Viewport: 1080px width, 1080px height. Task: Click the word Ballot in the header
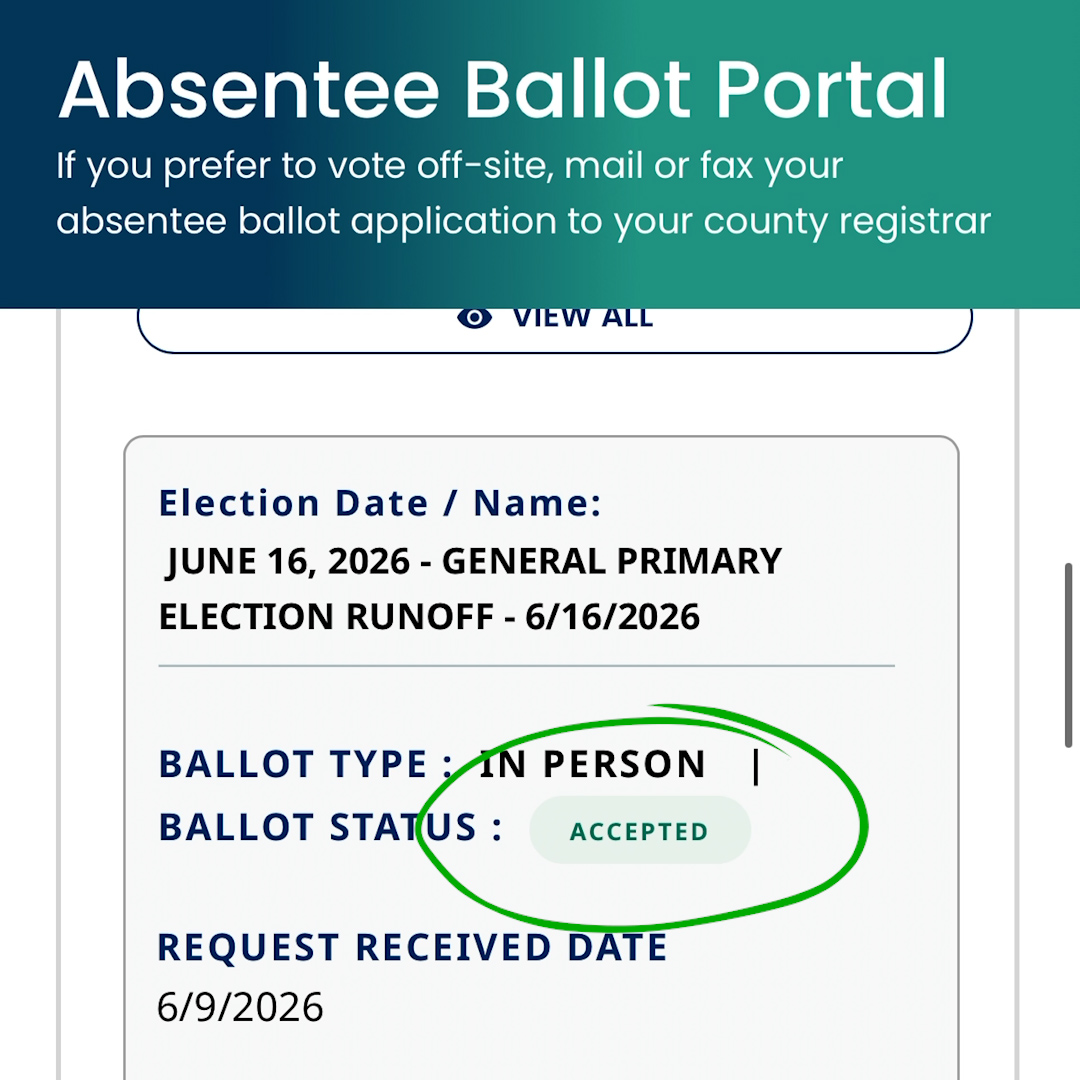(578, 90)
